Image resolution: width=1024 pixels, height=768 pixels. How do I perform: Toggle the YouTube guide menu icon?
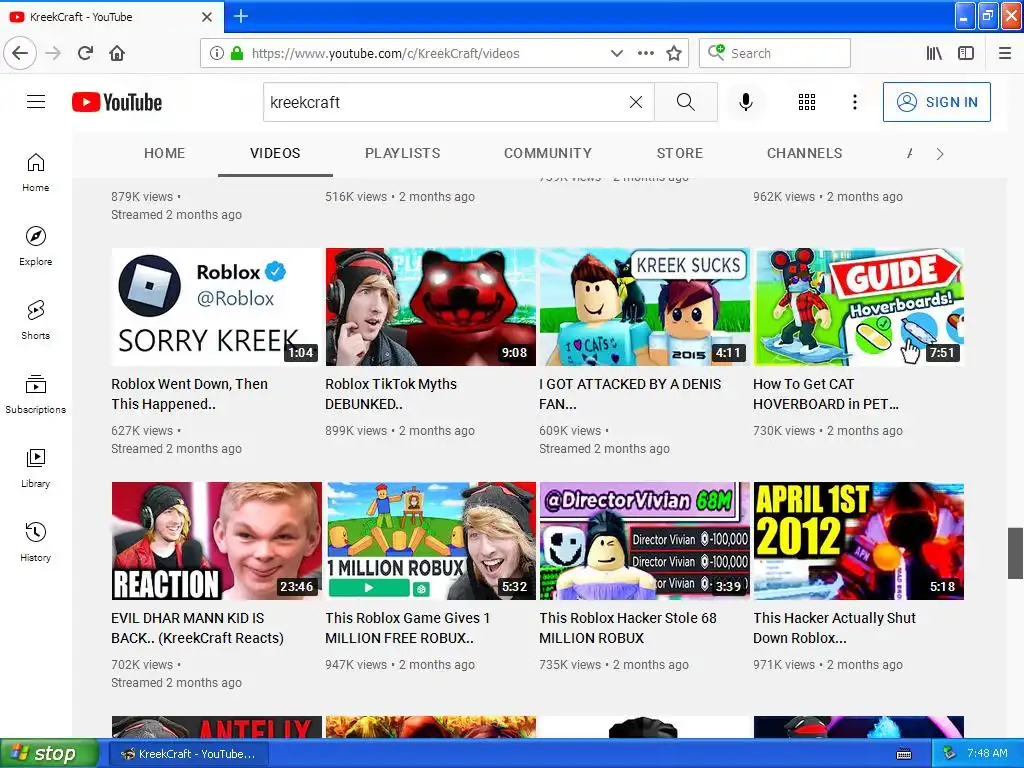click(x=36, y=102)
